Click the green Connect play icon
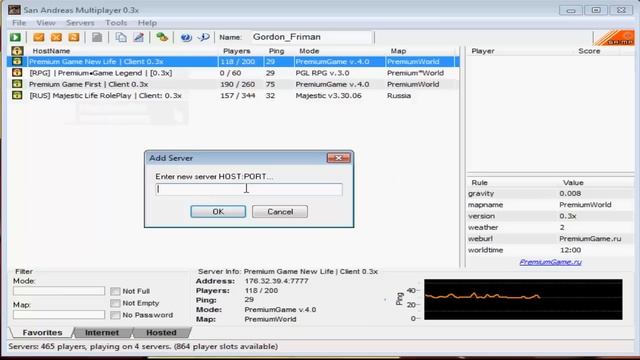This screenshot has height=360, width=640. click(x=16, y=37)
